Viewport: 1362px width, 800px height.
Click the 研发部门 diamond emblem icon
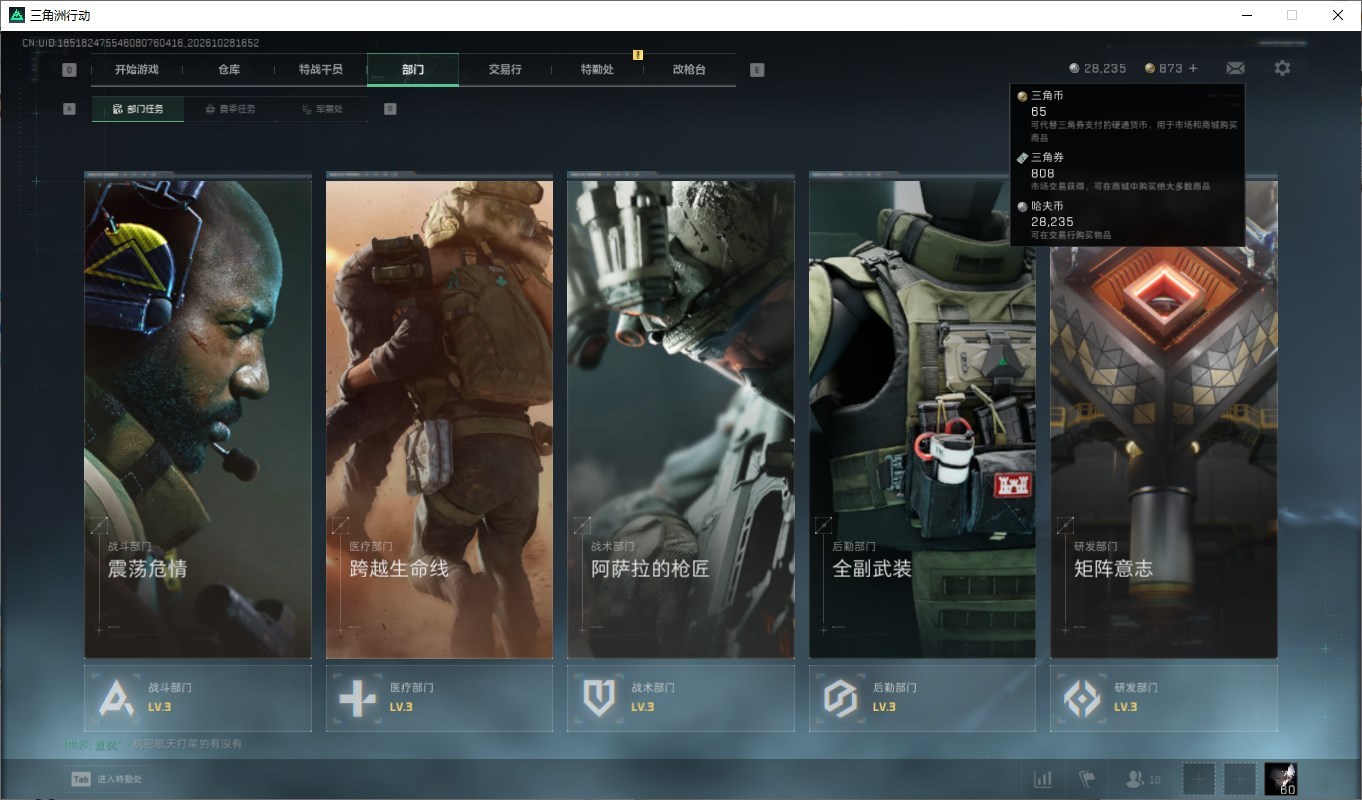pos(1082,698)
